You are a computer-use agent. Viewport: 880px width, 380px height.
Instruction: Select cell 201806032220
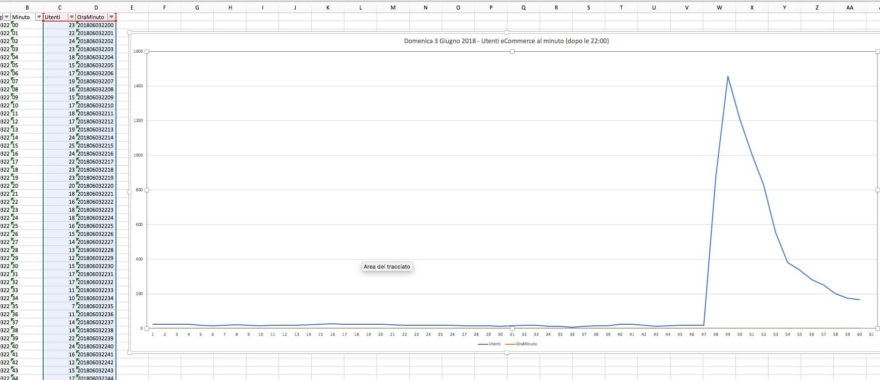pyautogui.click(x=96, y=186)
